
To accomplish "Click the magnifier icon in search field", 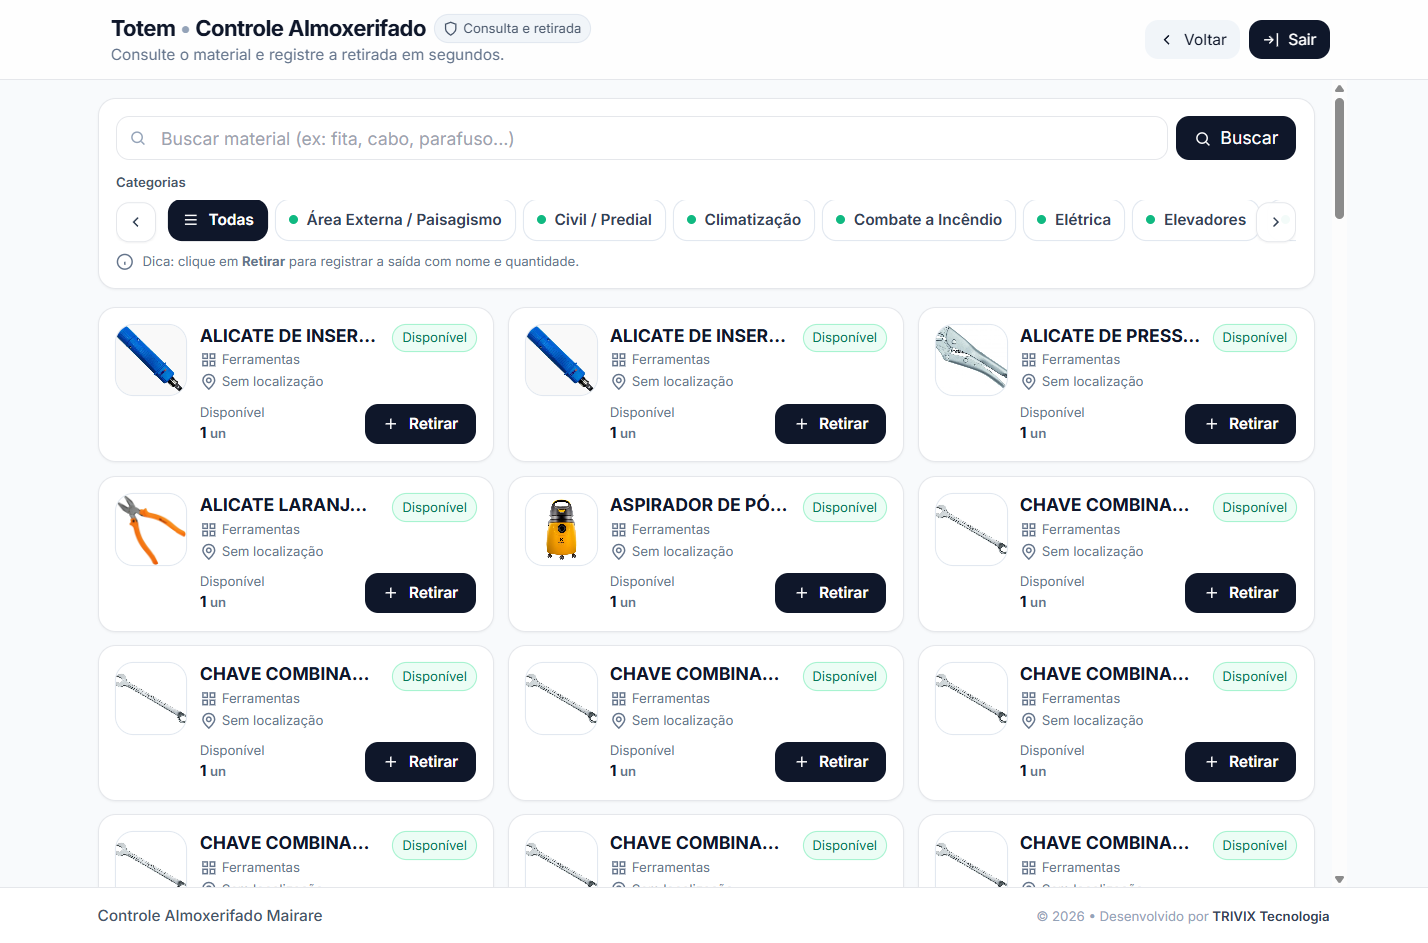I will pos(138,138).
